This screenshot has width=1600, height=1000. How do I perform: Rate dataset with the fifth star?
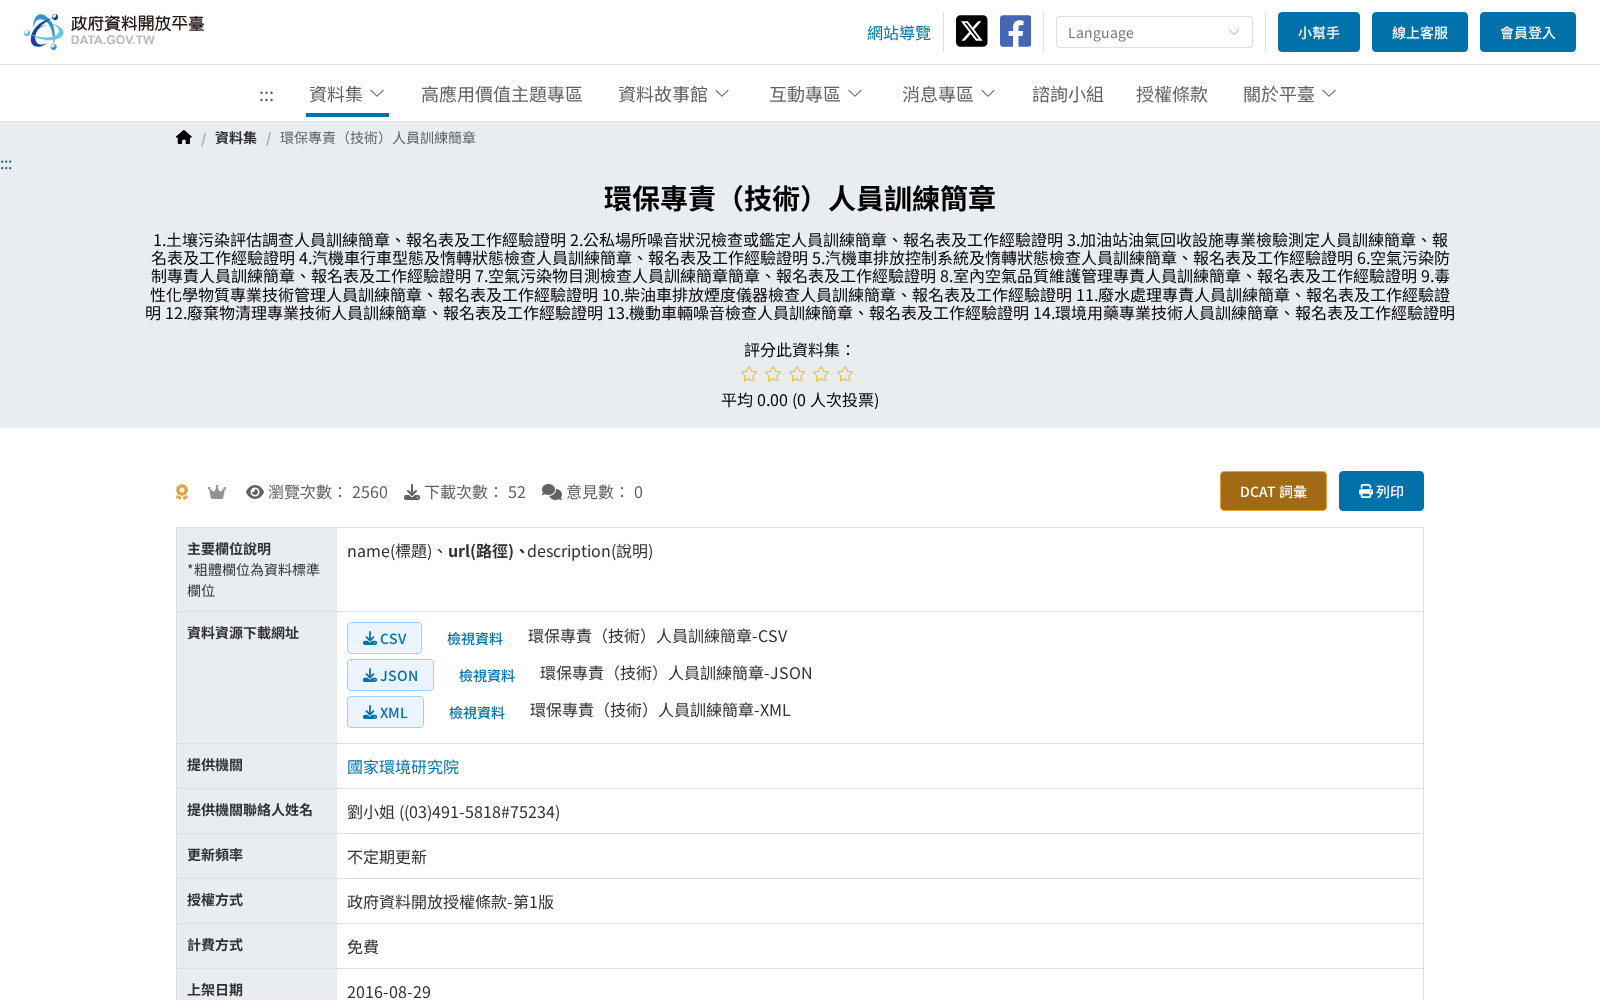coord(845,374)
